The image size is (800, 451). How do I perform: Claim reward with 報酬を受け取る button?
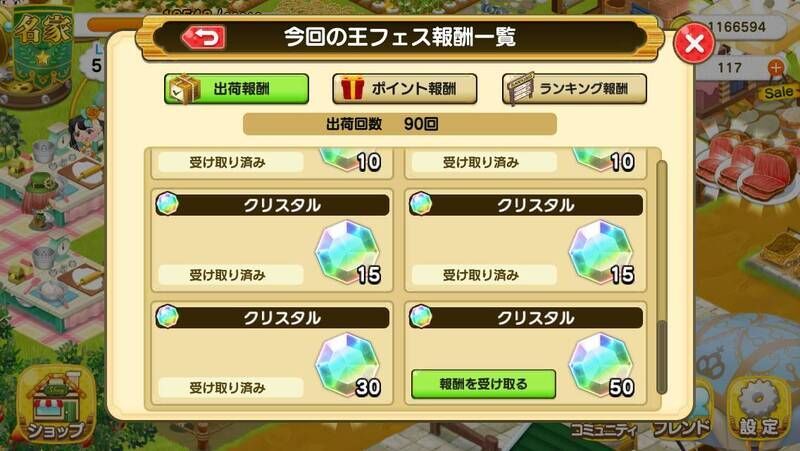483,384
